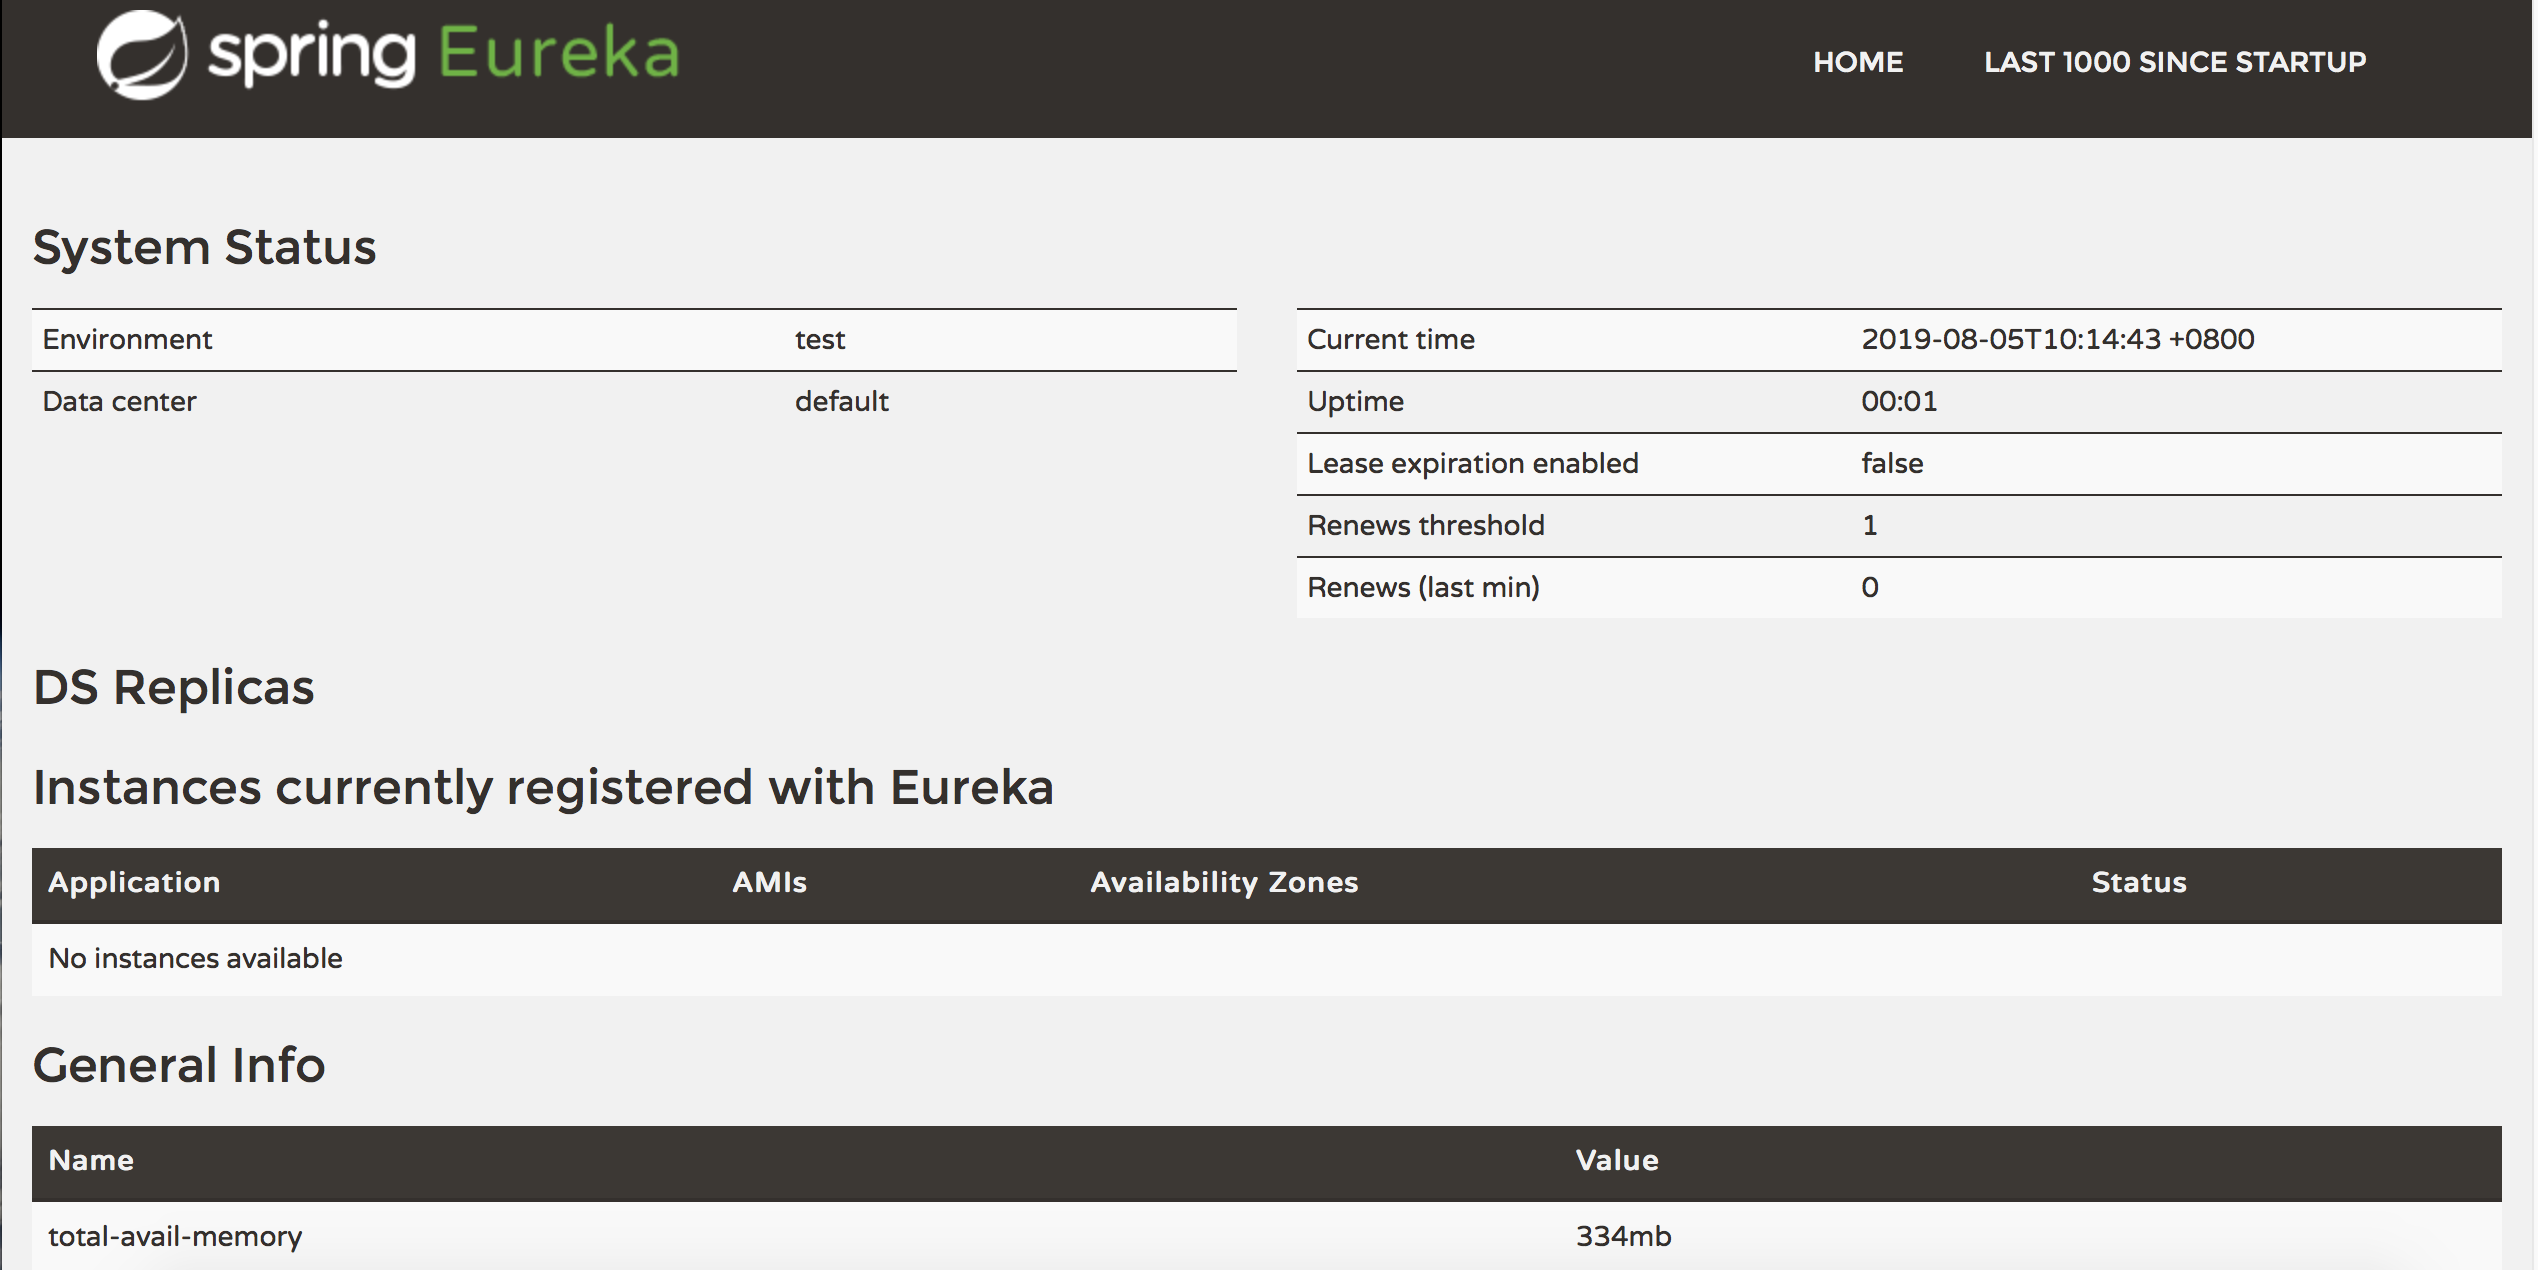Click the Renews (last min) value 0
The image size is (2538, 1270).
1869,587
